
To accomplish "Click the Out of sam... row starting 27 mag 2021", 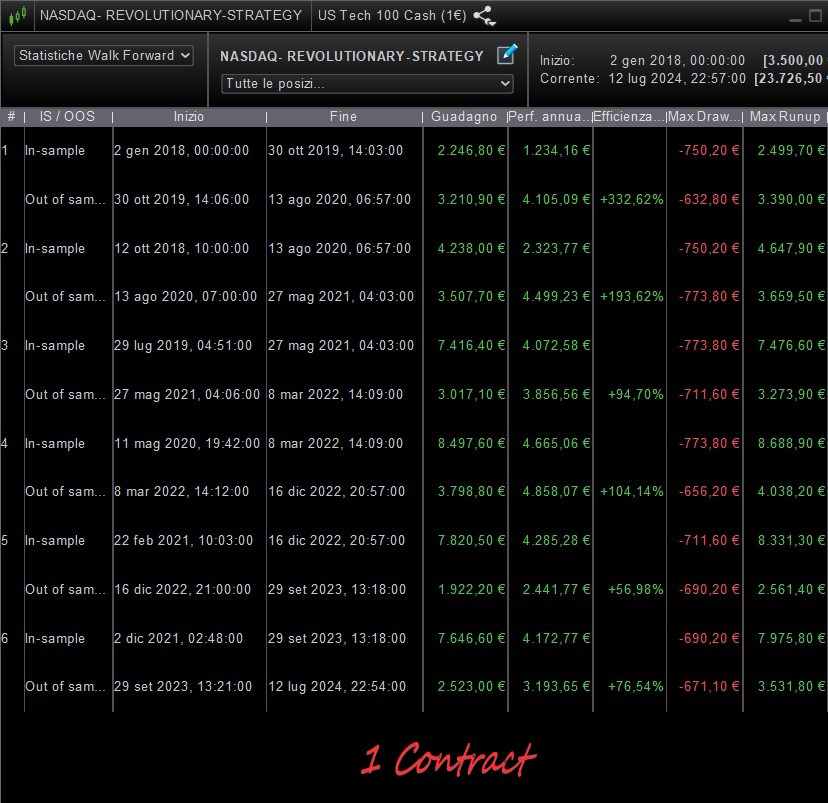I will tap(413, 394).
